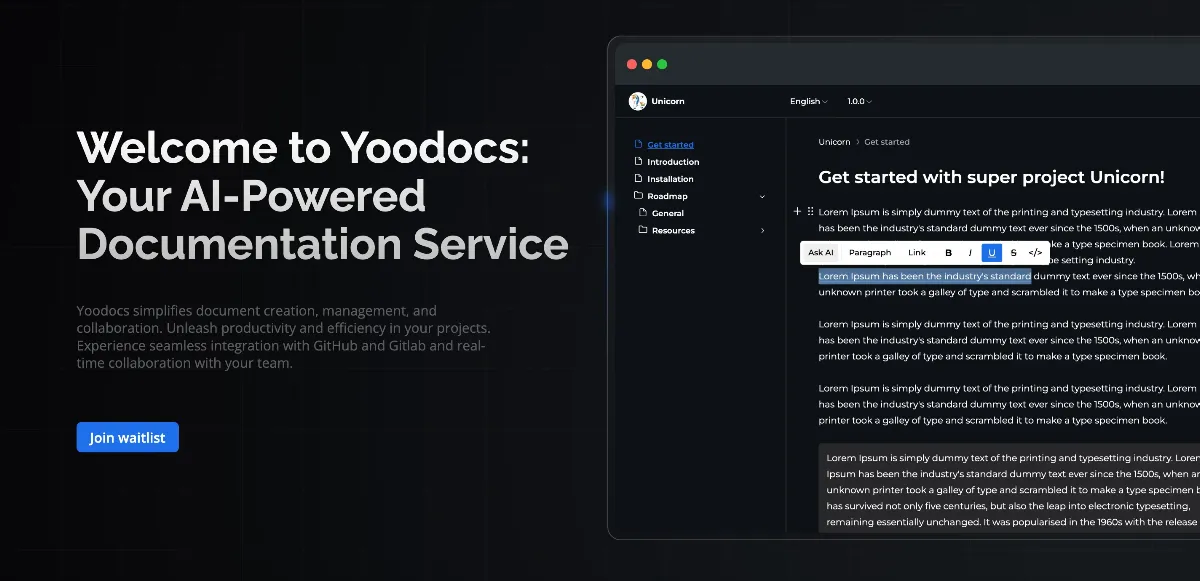Click the plus add-block icon
The height and width of the screenshot is (581, 1200).
[x=797, y=211]
